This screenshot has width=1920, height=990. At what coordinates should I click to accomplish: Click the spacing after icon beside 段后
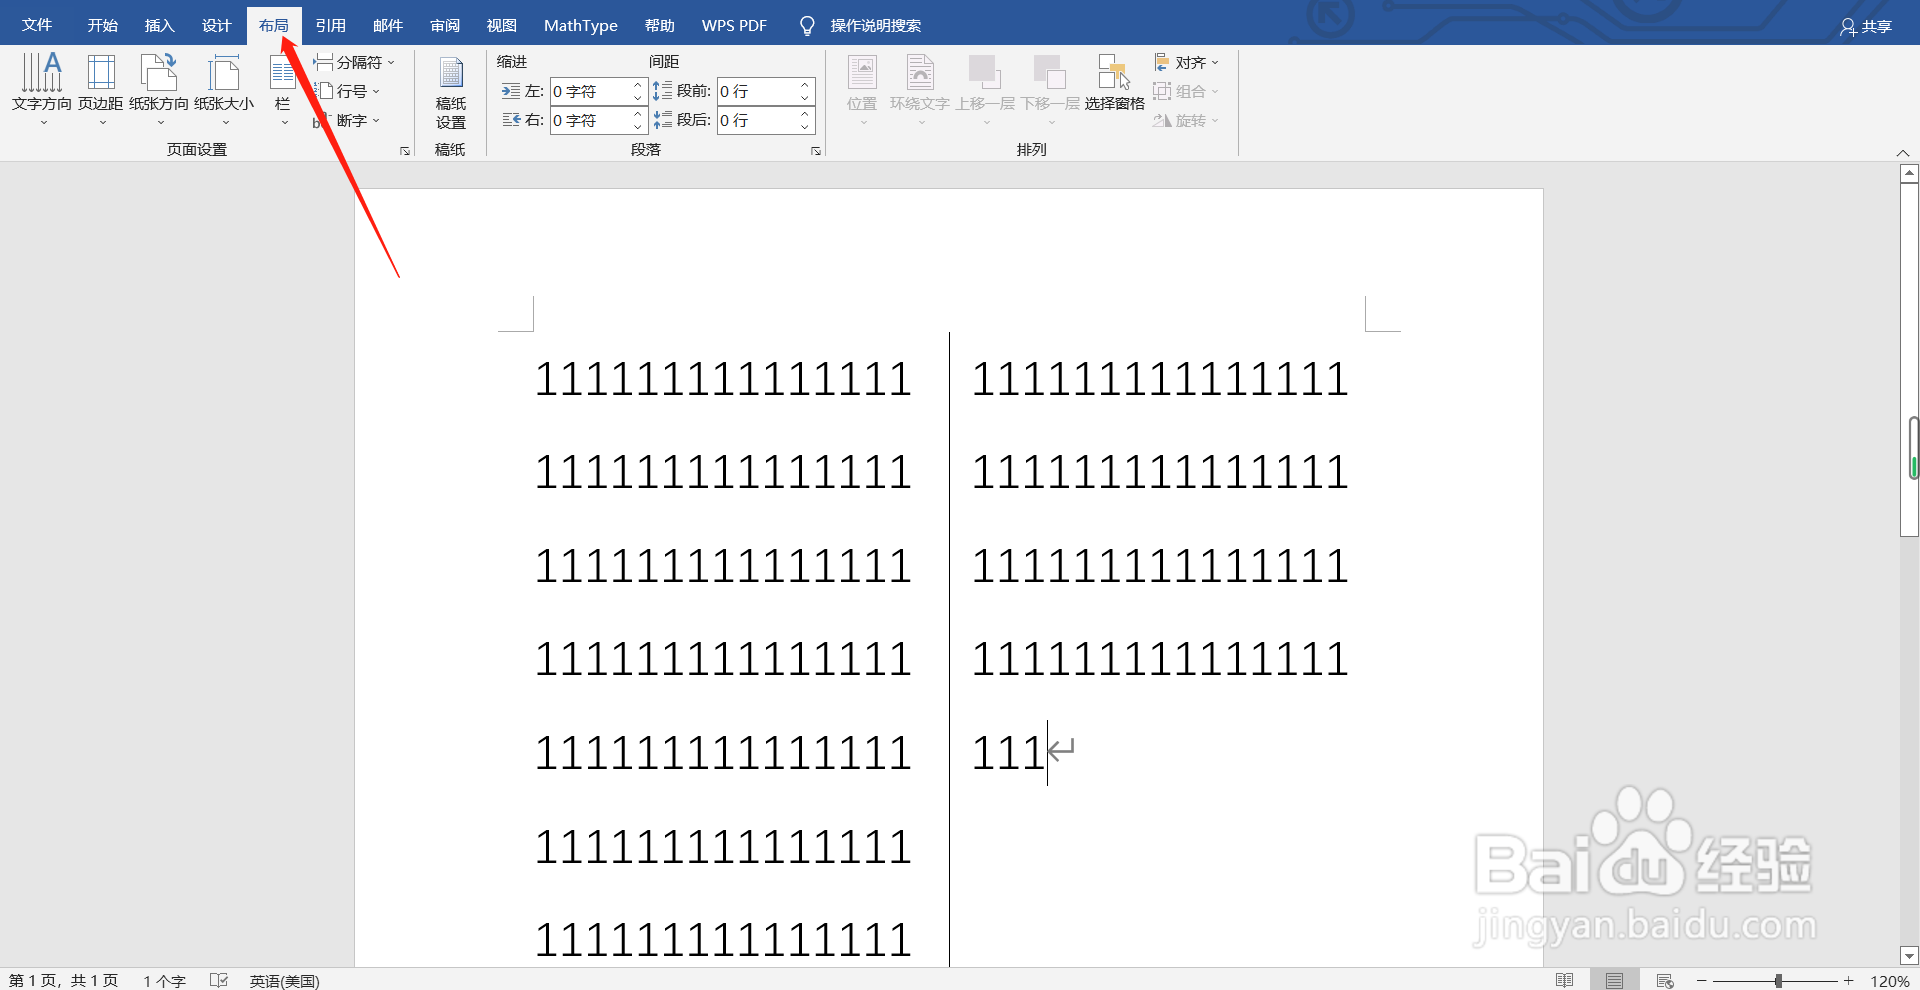pyautogui.click(x=663, y=120)
